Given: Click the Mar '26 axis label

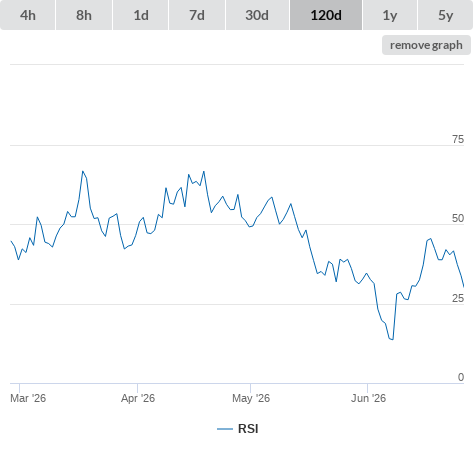Looking at the screenshot, I should point(28,398).
